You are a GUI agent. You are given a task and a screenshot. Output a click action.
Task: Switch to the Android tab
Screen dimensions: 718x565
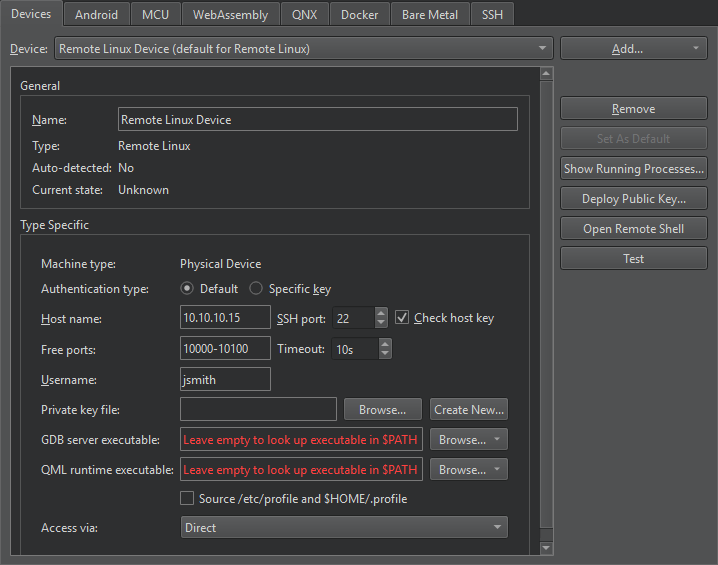point(96,15)
